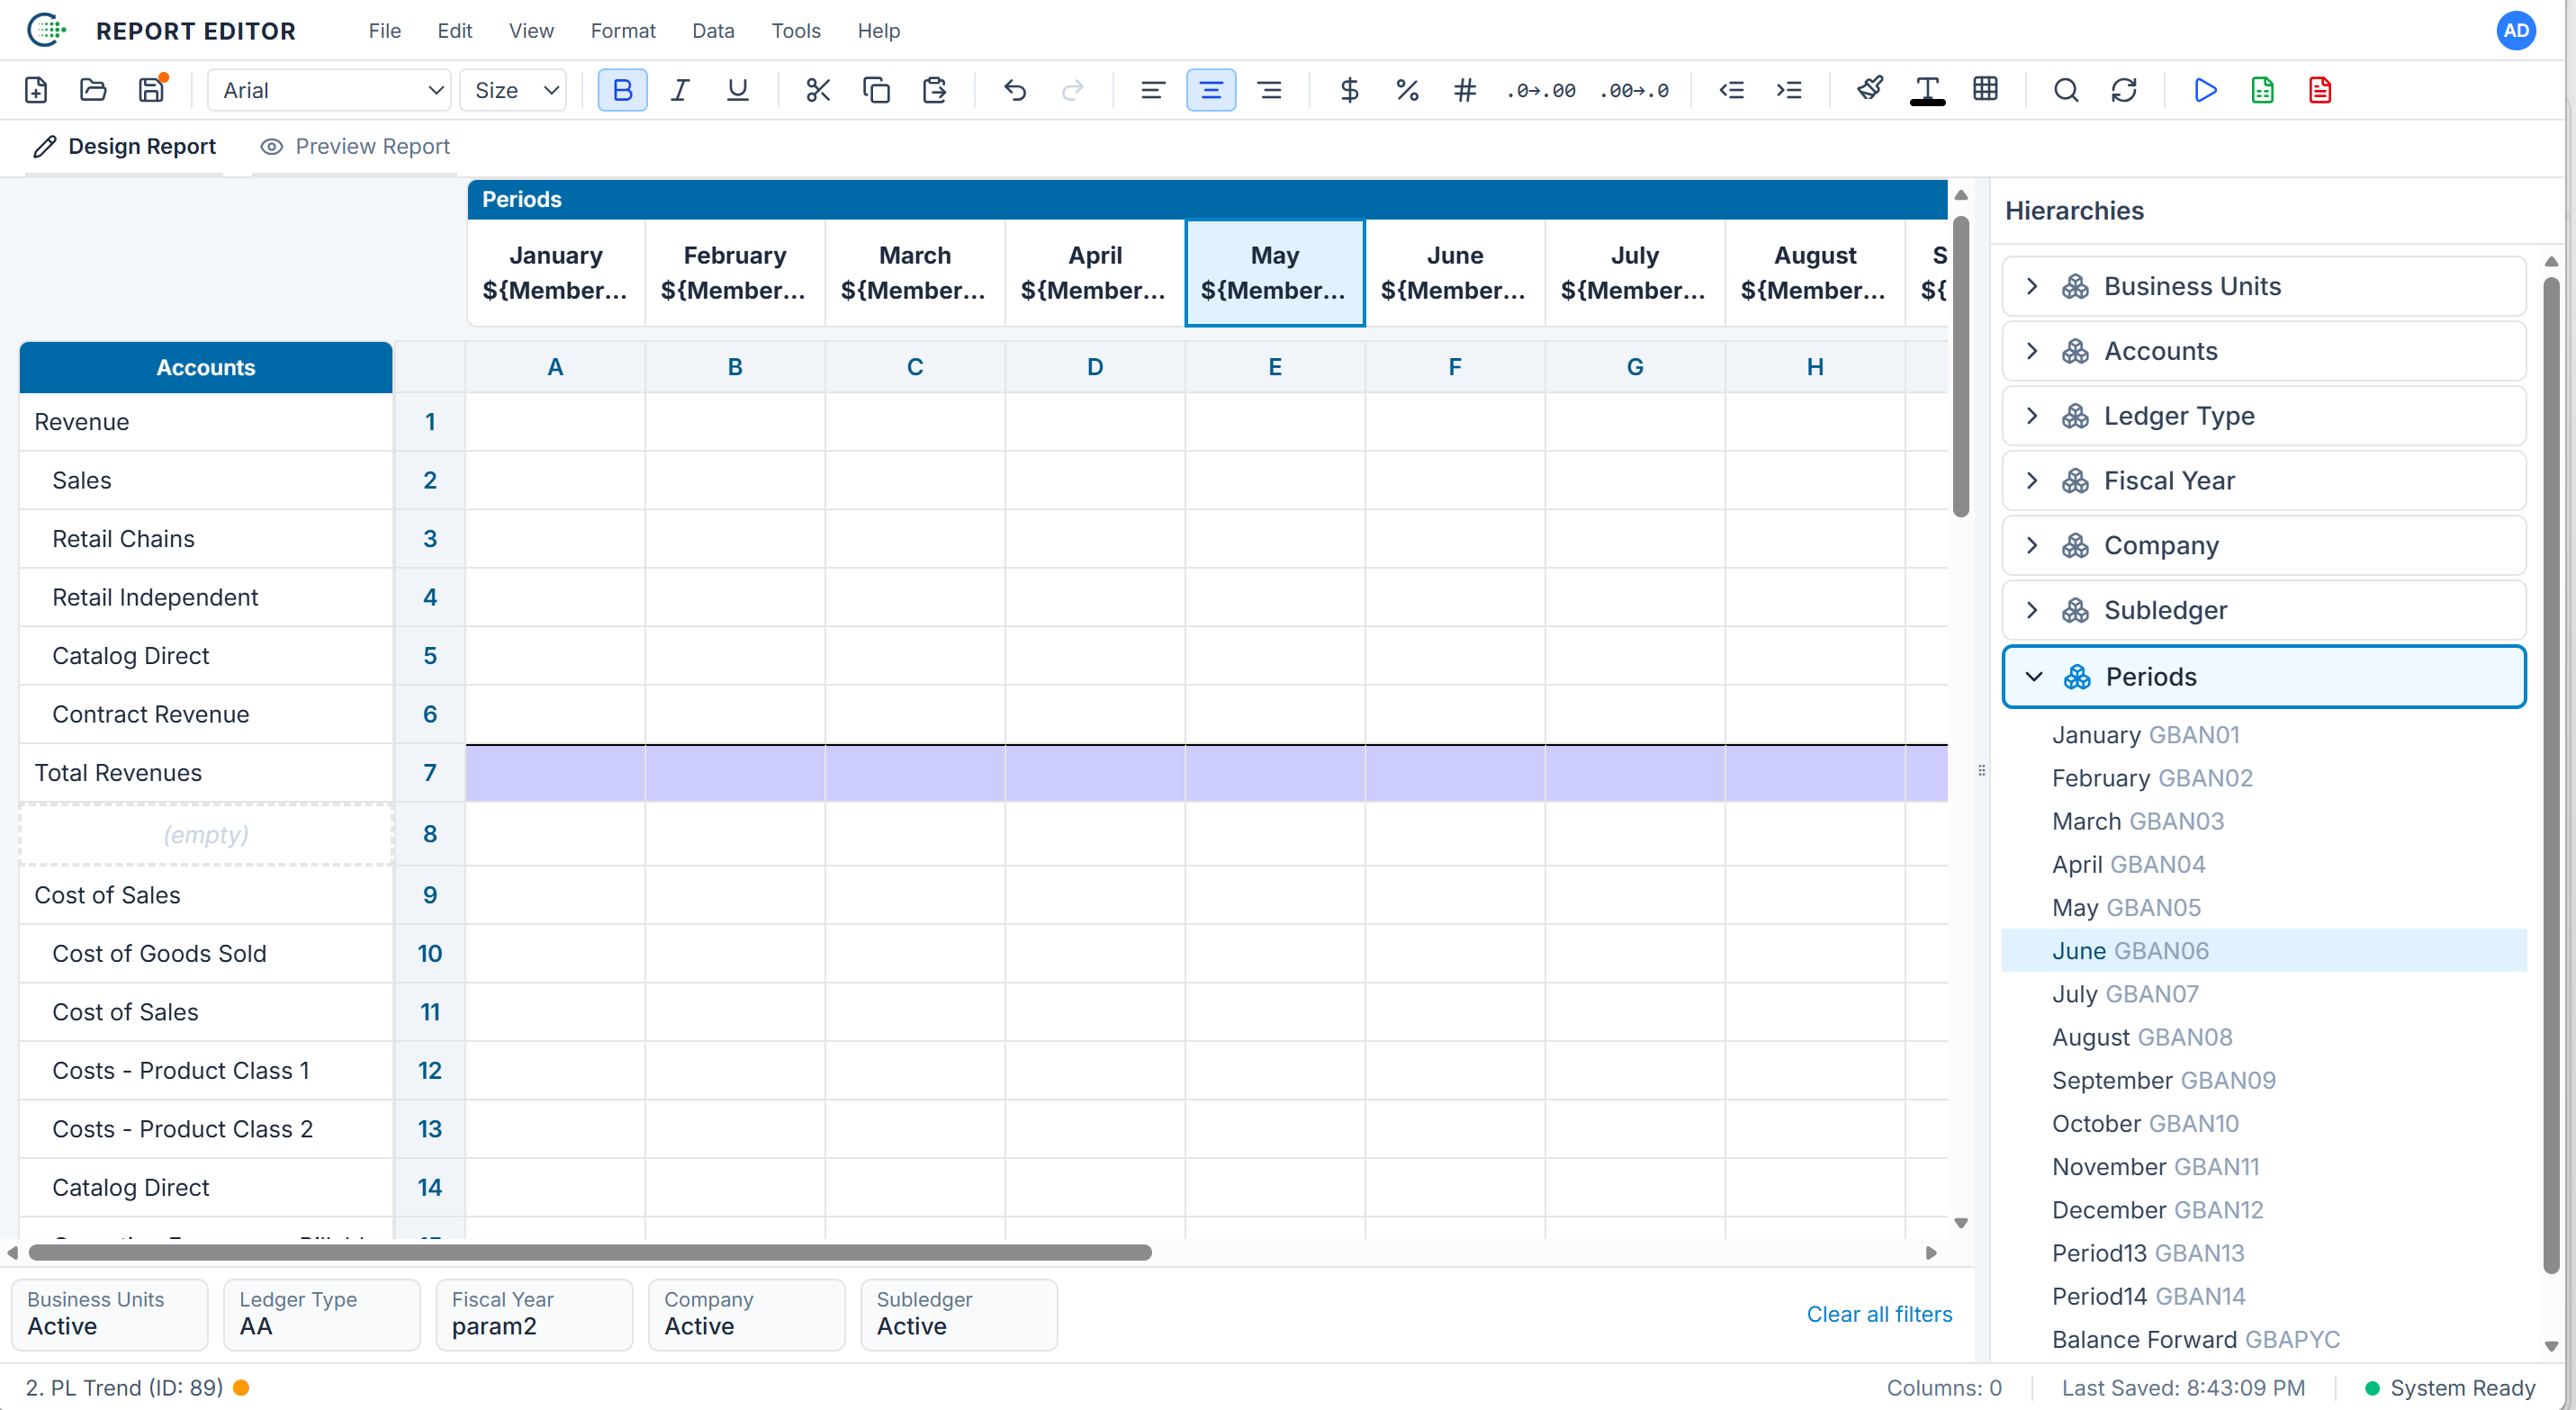Apply number hash format
Viewport: 2576px width, 1410px height.
click(1465, 90)
